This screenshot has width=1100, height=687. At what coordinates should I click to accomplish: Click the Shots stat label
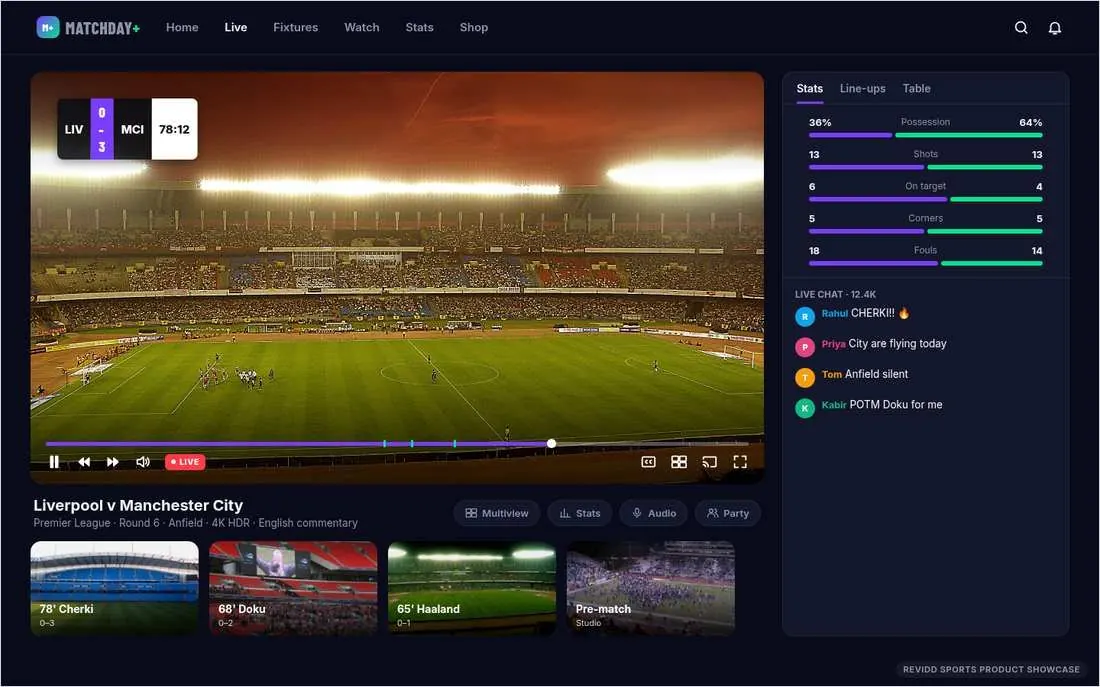925,154
